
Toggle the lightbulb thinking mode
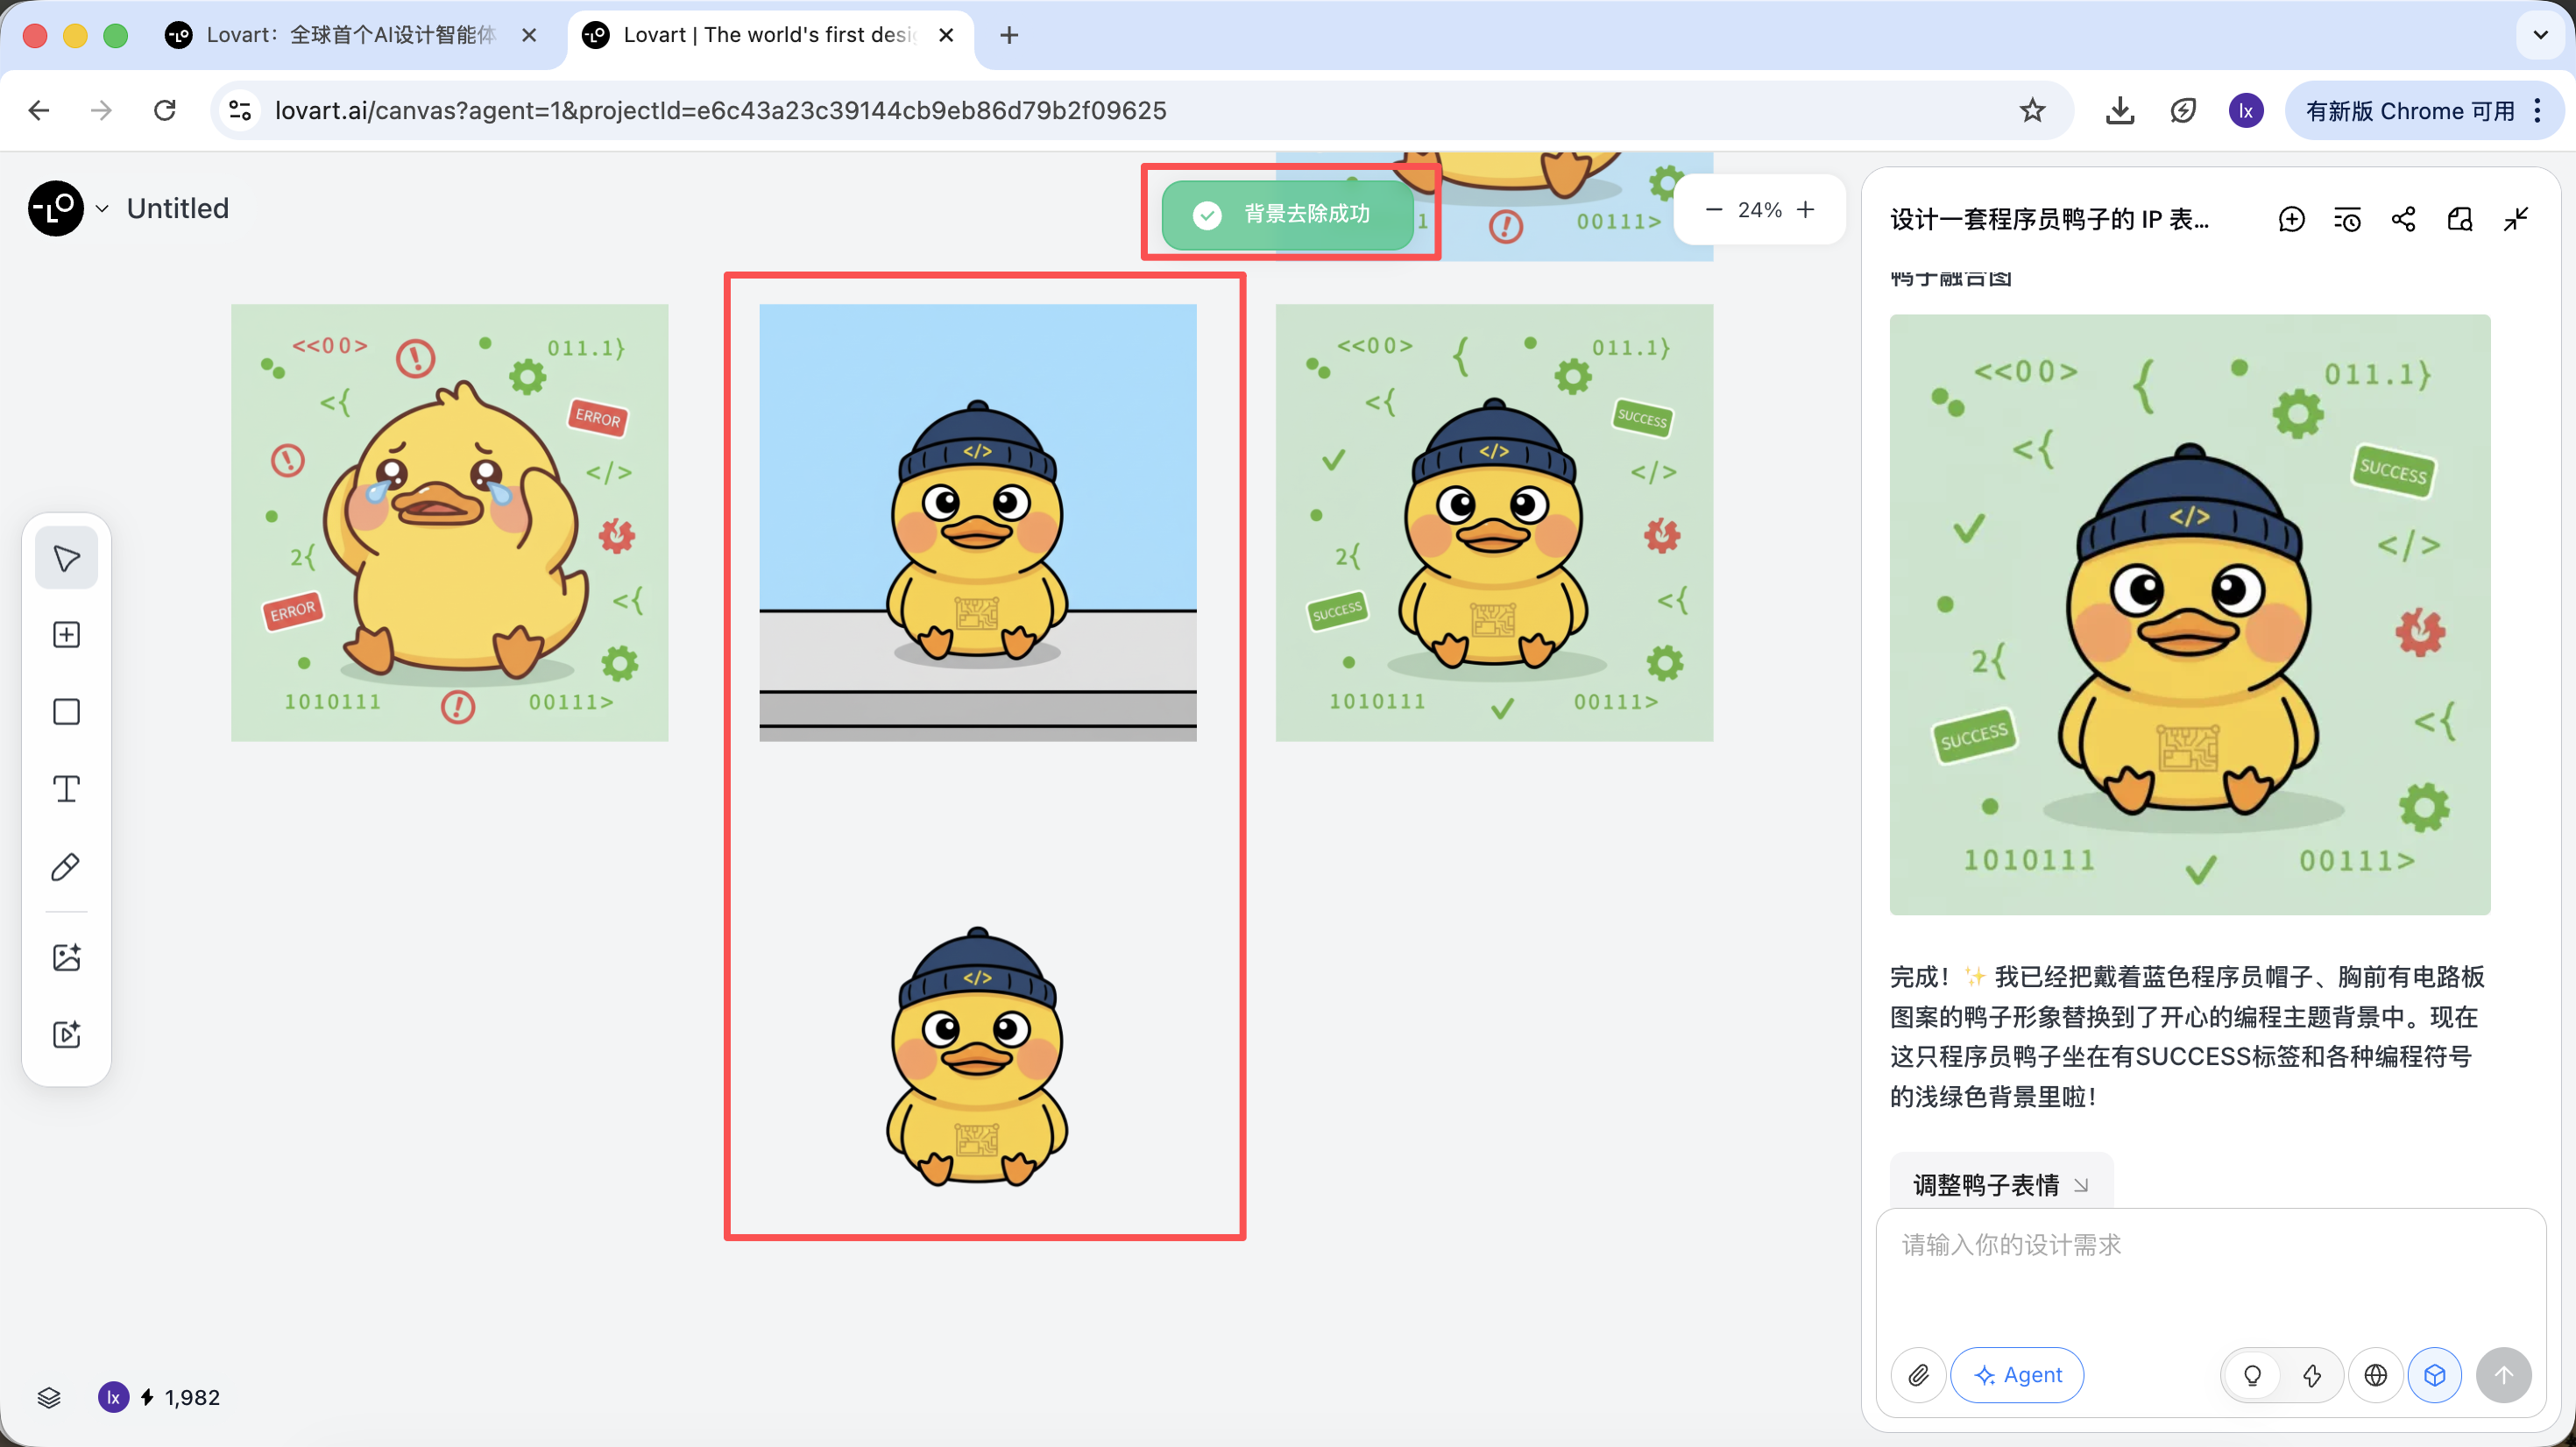(x=2252, y=1375)
